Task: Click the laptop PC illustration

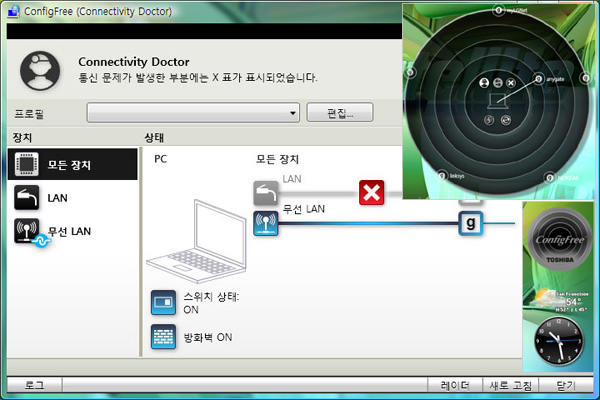Action: (x=196, y=241)
